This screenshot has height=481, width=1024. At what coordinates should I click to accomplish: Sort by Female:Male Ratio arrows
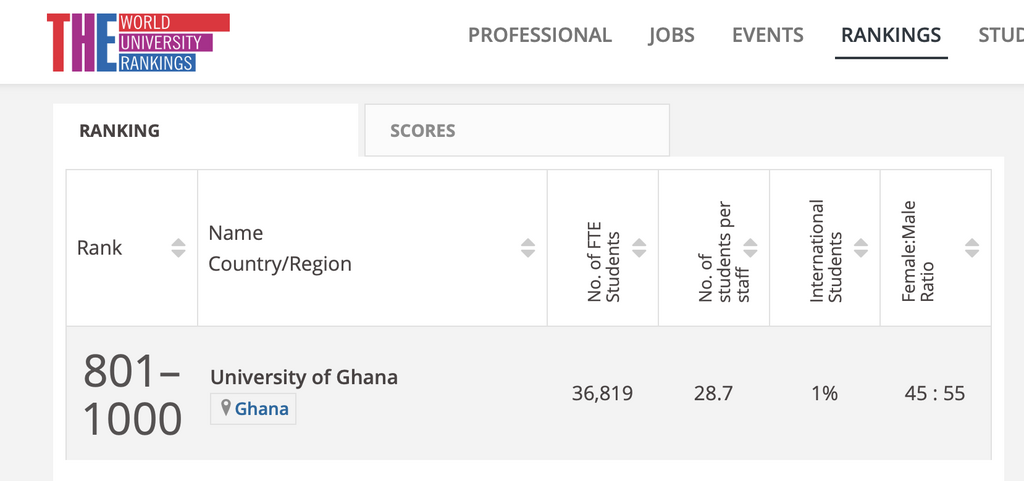[x=972, y=248]
